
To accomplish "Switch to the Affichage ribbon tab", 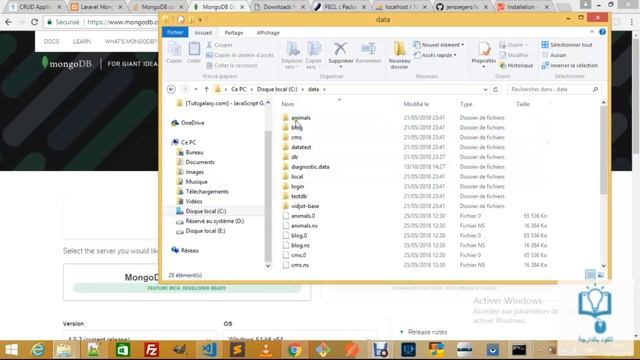I will pos(268,33).
